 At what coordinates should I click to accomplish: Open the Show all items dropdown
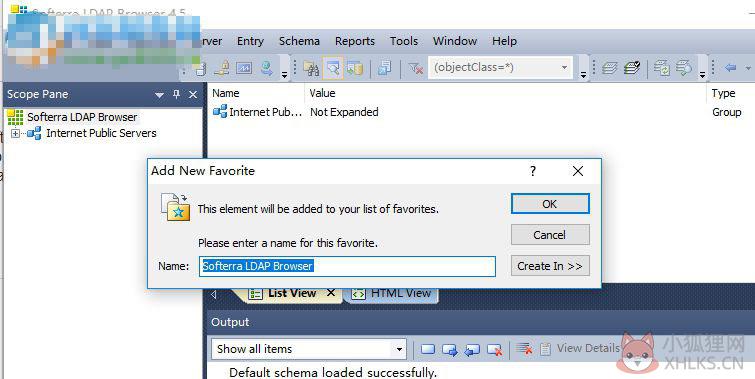(x=399, y=349)
